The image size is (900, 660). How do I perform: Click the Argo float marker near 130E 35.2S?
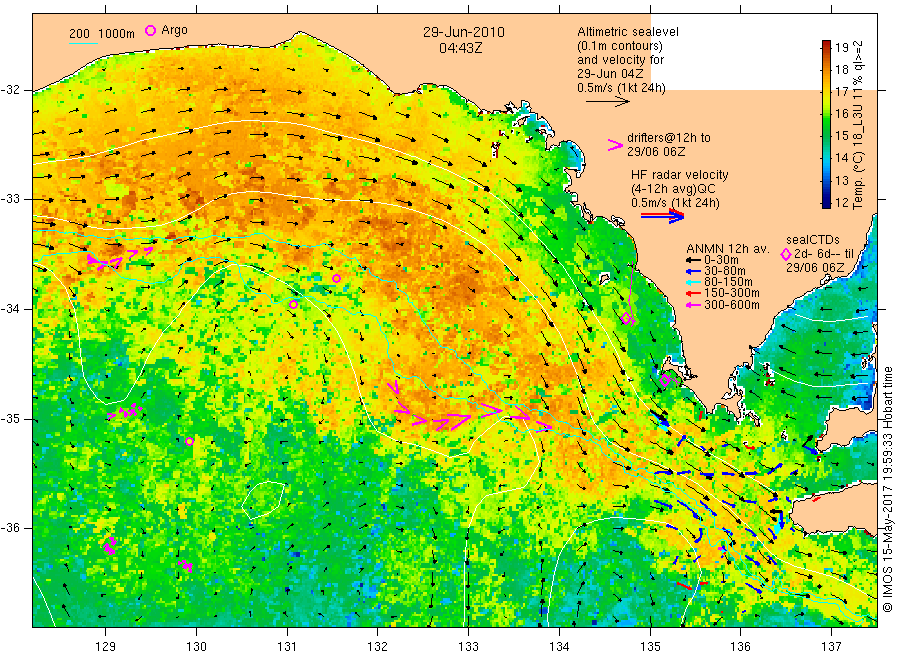click(x=189, y=441)
